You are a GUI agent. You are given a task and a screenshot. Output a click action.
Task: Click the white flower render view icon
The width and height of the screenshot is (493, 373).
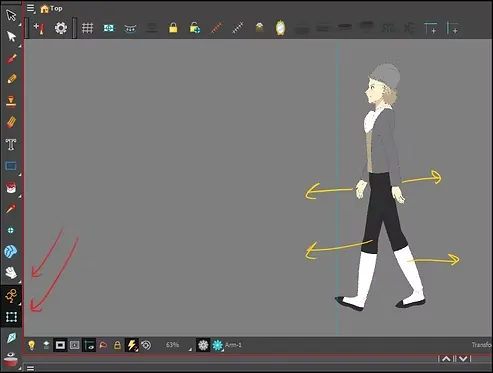tap(203, 345)
